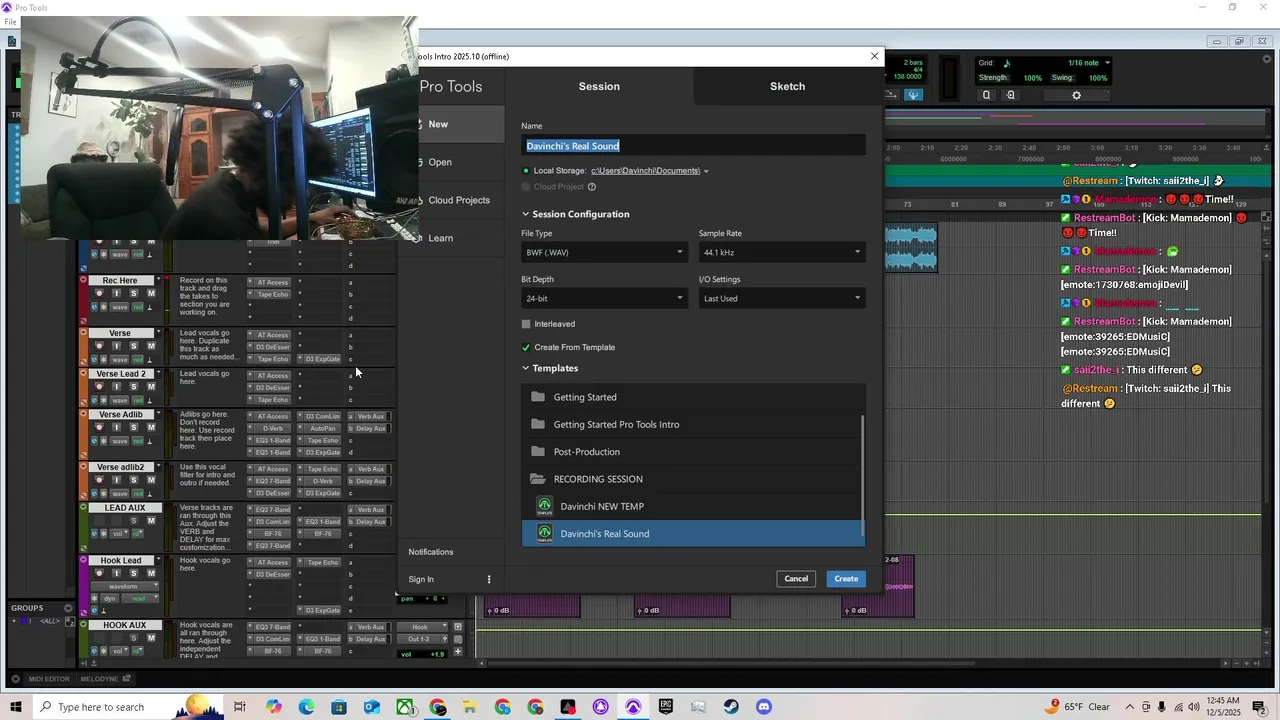The height and width of the screenshot is (720, 1280).
Task: Open D3 DeEsser insert on Verse track
Action: pyautogui.click(x=270, y=347)
